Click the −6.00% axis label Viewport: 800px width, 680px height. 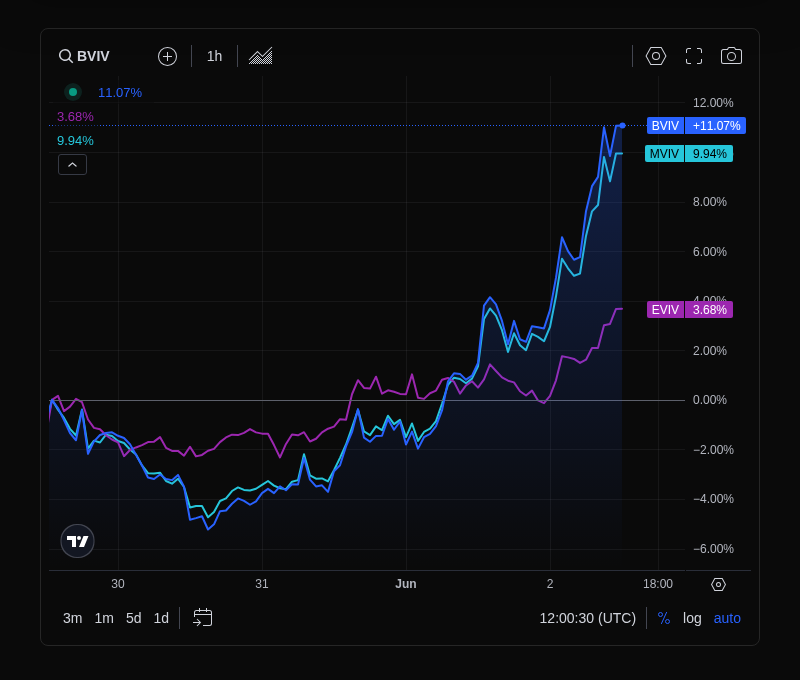[713, 549]
